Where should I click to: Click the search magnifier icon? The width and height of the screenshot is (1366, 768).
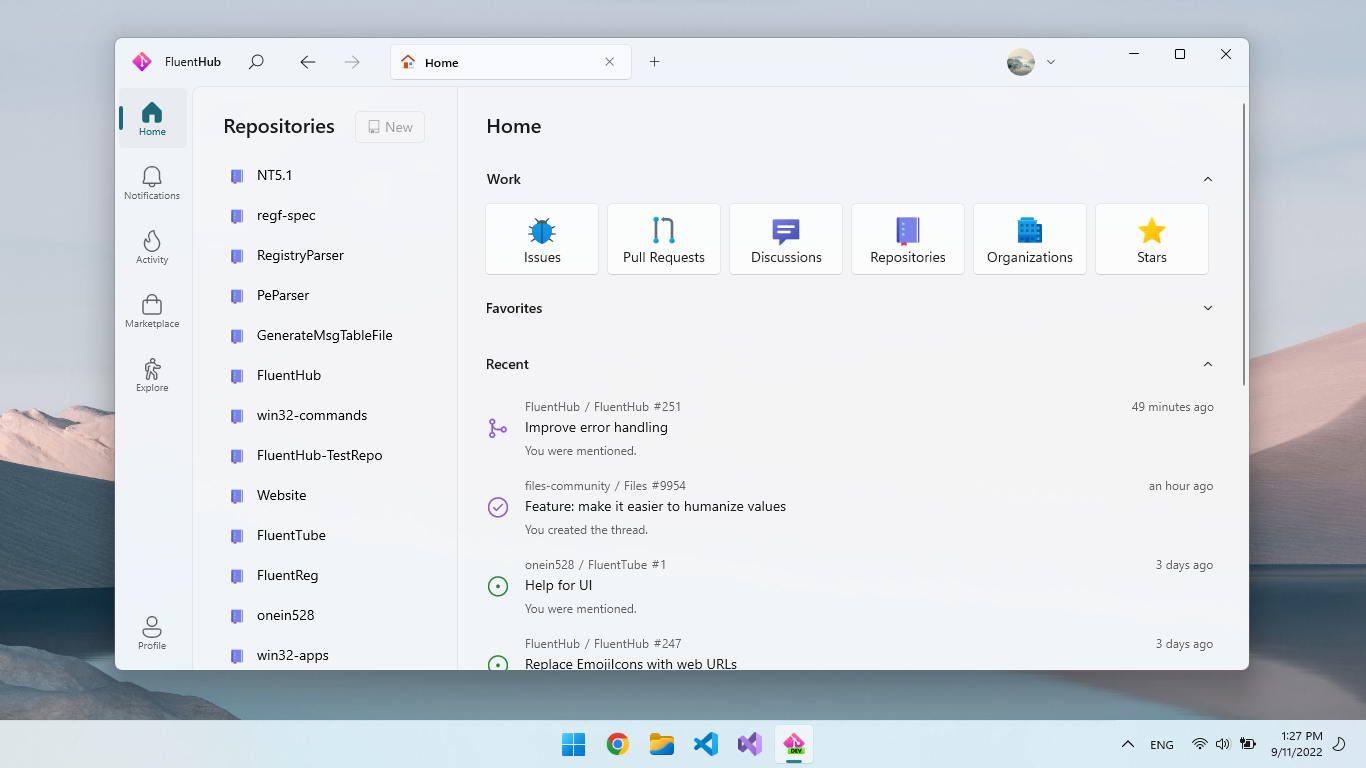(x=256, y=62)
